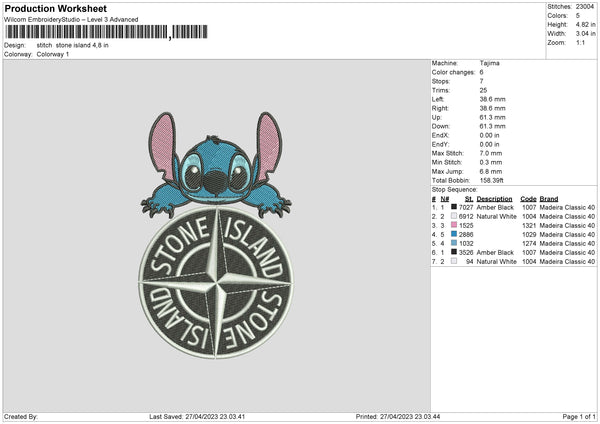The height and width of the screenshot is (424, 600).
Task: Click the Width value 3.04 in
Action: click(x=585, y=34)
